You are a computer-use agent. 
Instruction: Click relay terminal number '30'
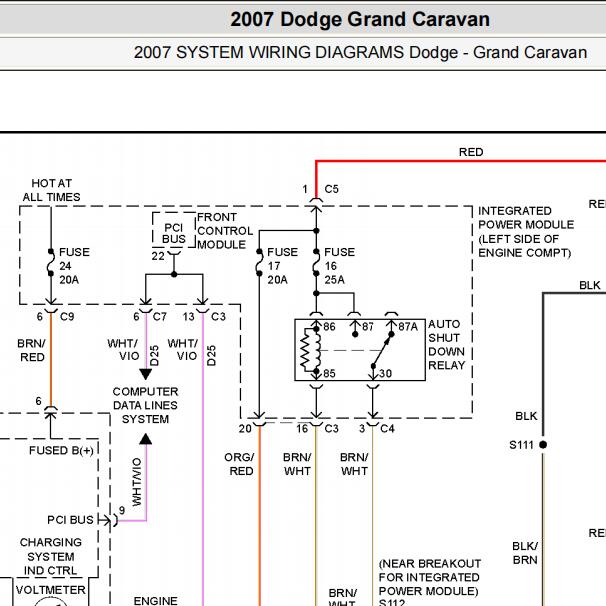click(385, 373)
